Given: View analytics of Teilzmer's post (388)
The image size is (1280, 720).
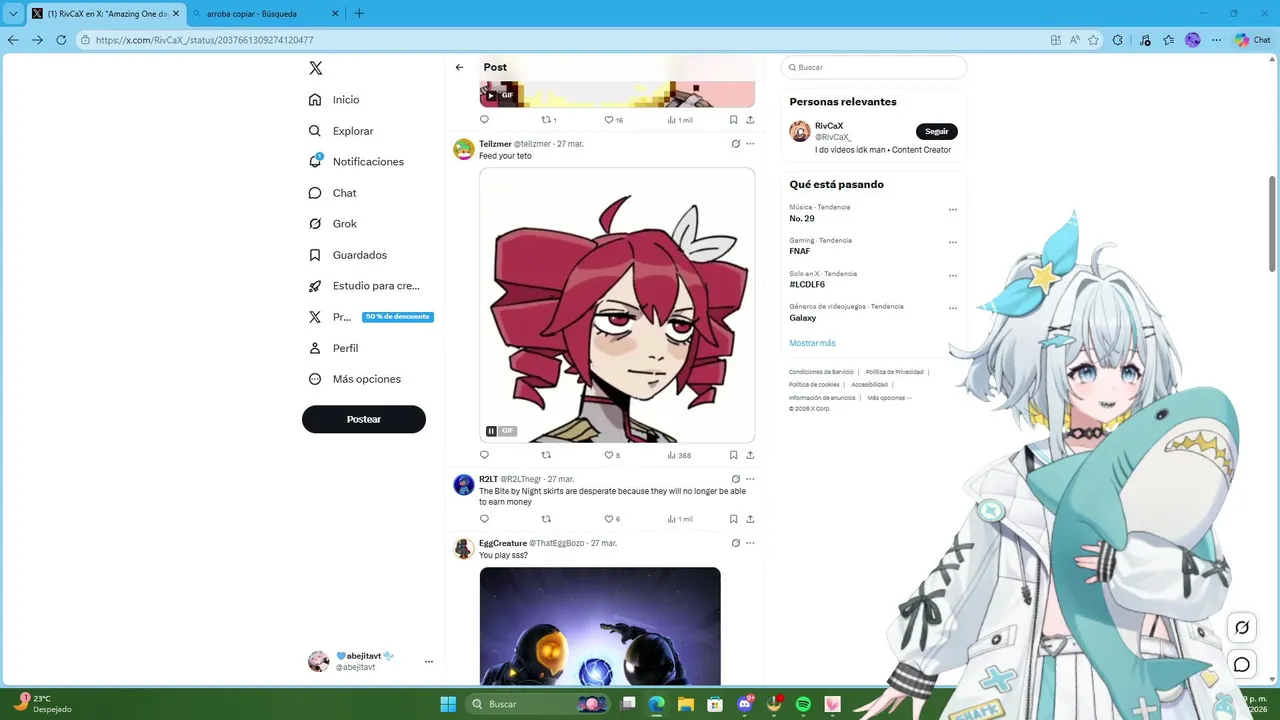Looking at the screenshot, I should [x=679, y=455].
